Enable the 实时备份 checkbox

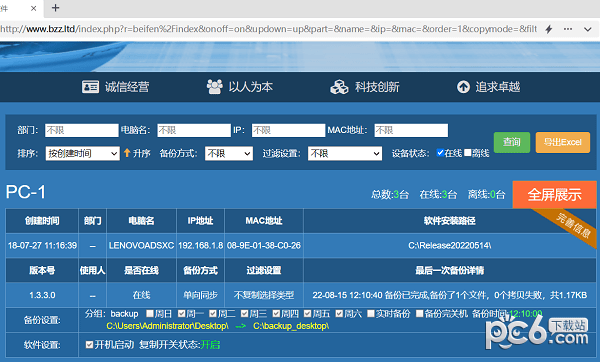[x=370, y=314]
